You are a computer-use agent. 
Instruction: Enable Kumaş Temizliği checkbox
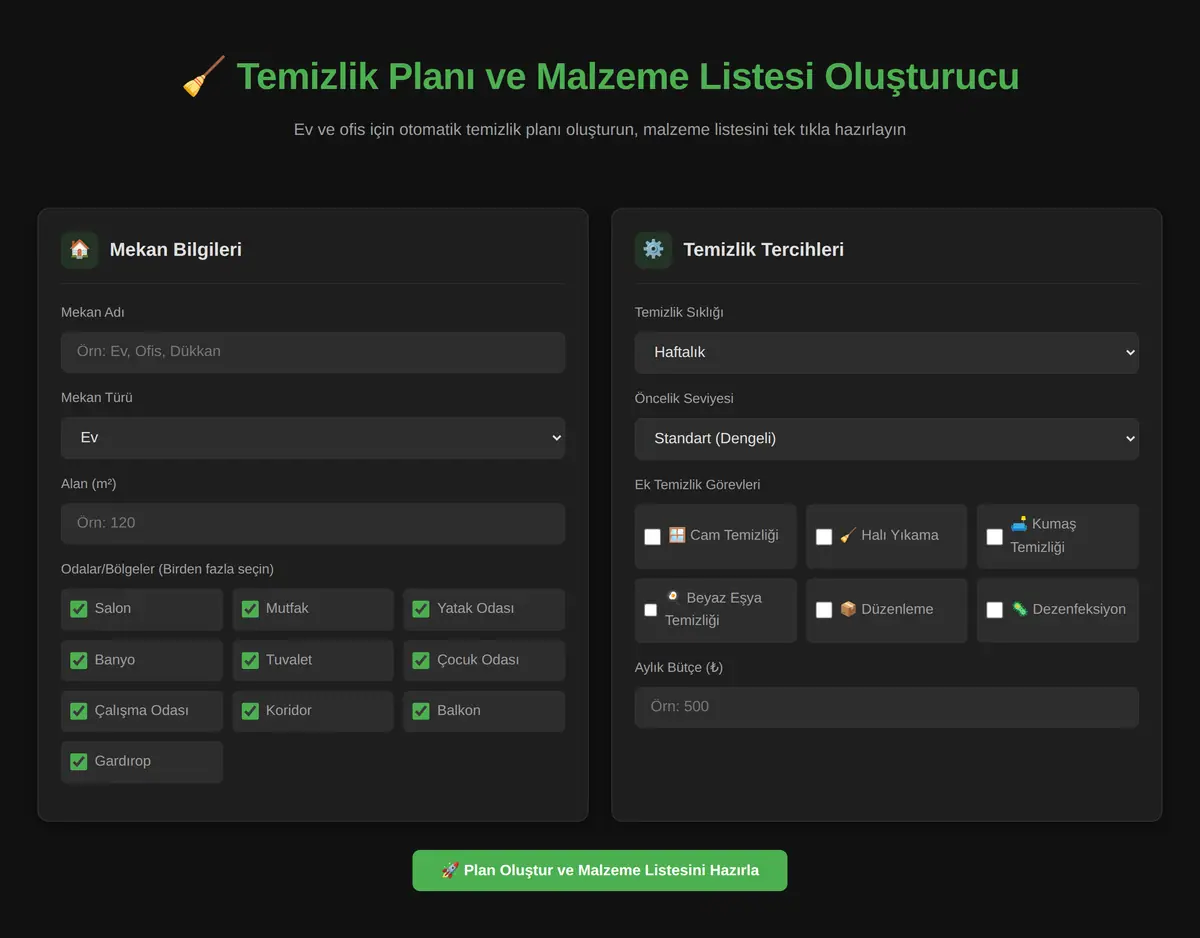(x=995, y=536)
